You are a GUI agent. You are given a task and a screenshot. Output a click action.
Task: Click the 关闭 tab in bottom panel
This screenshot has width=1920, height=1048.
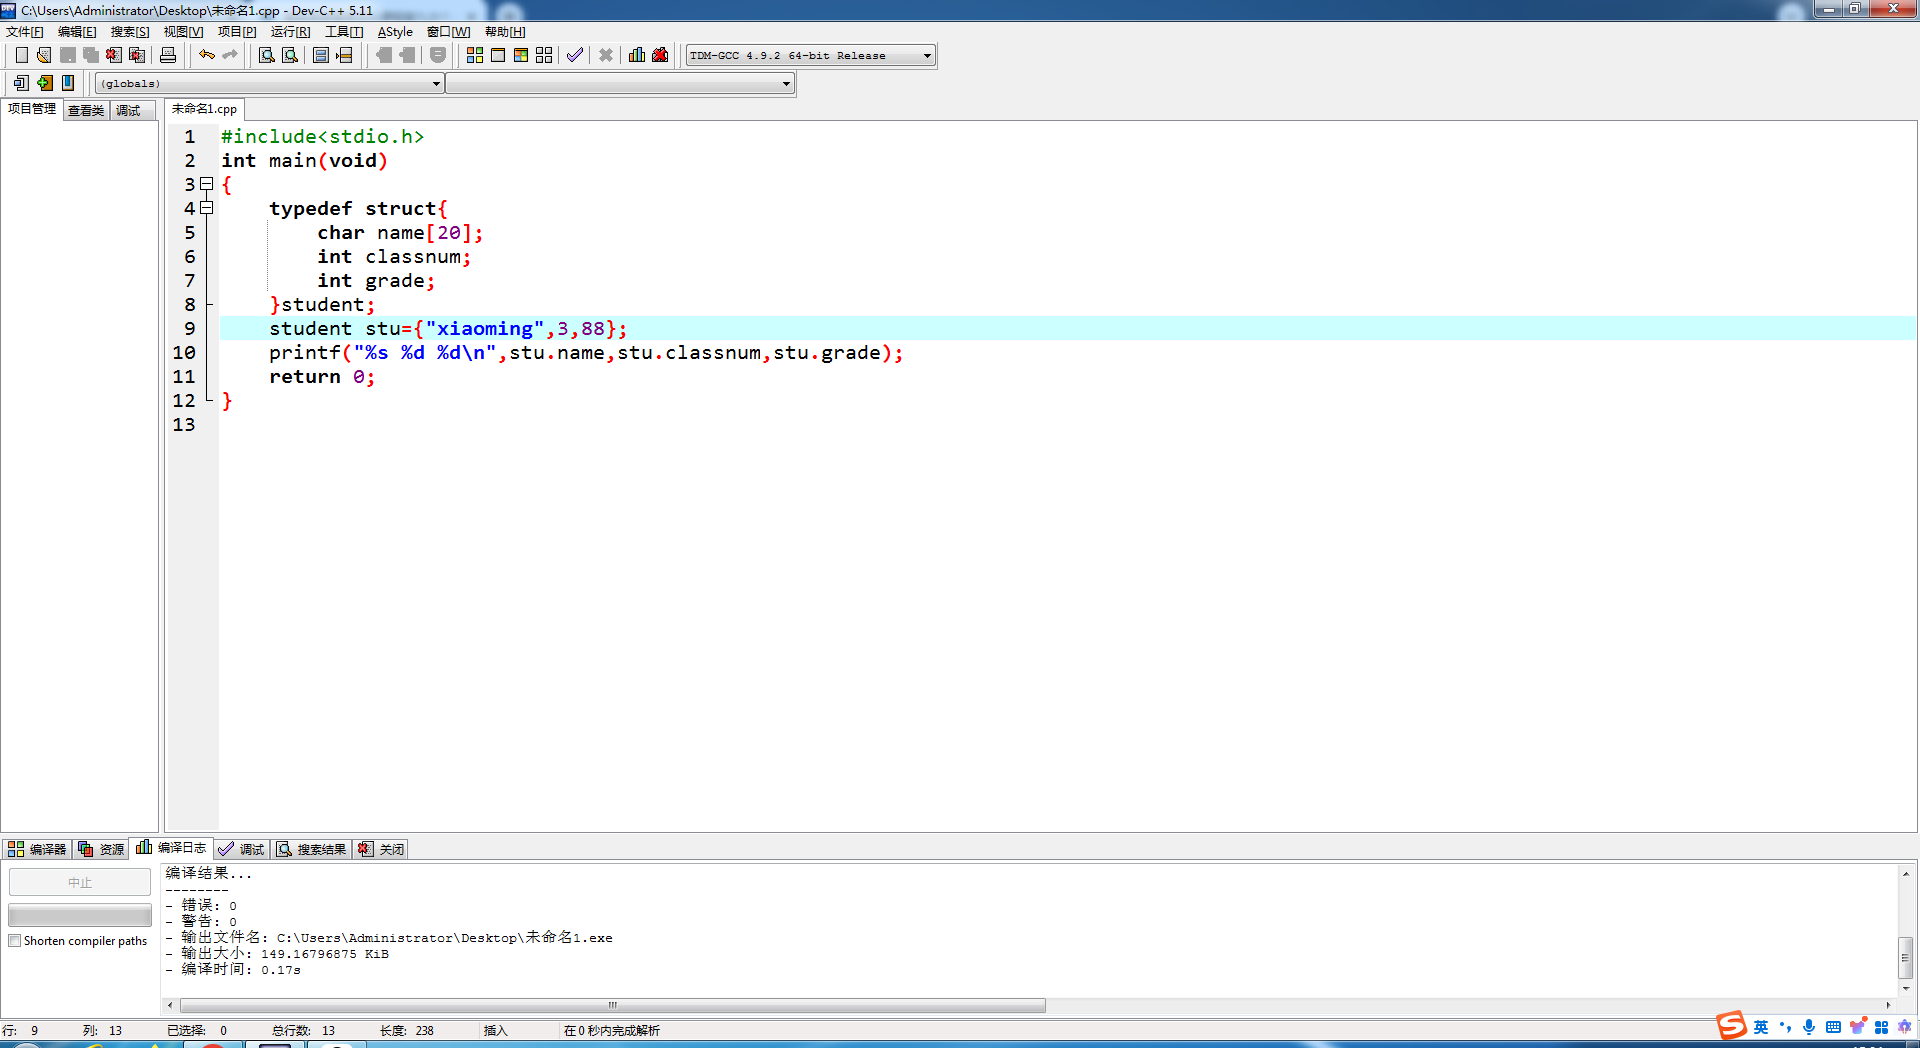pyautogui.click(x=381, y=849)
